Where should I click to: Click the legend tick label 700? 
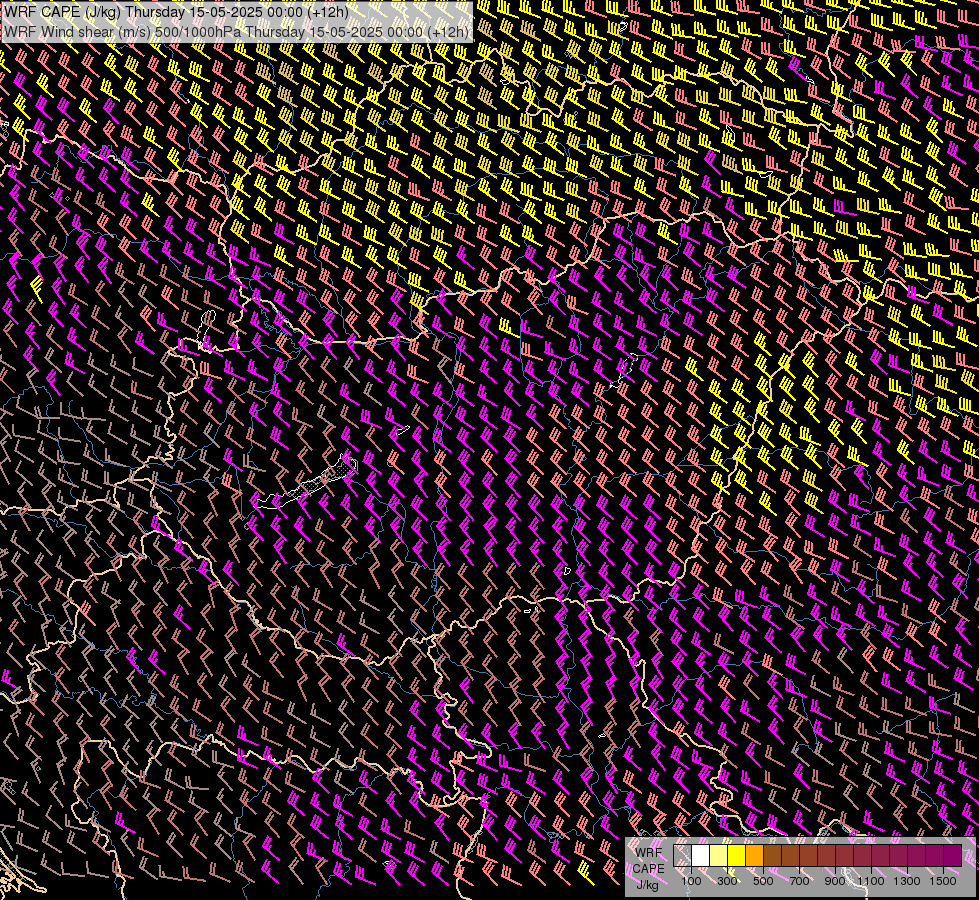click(799, 881)
